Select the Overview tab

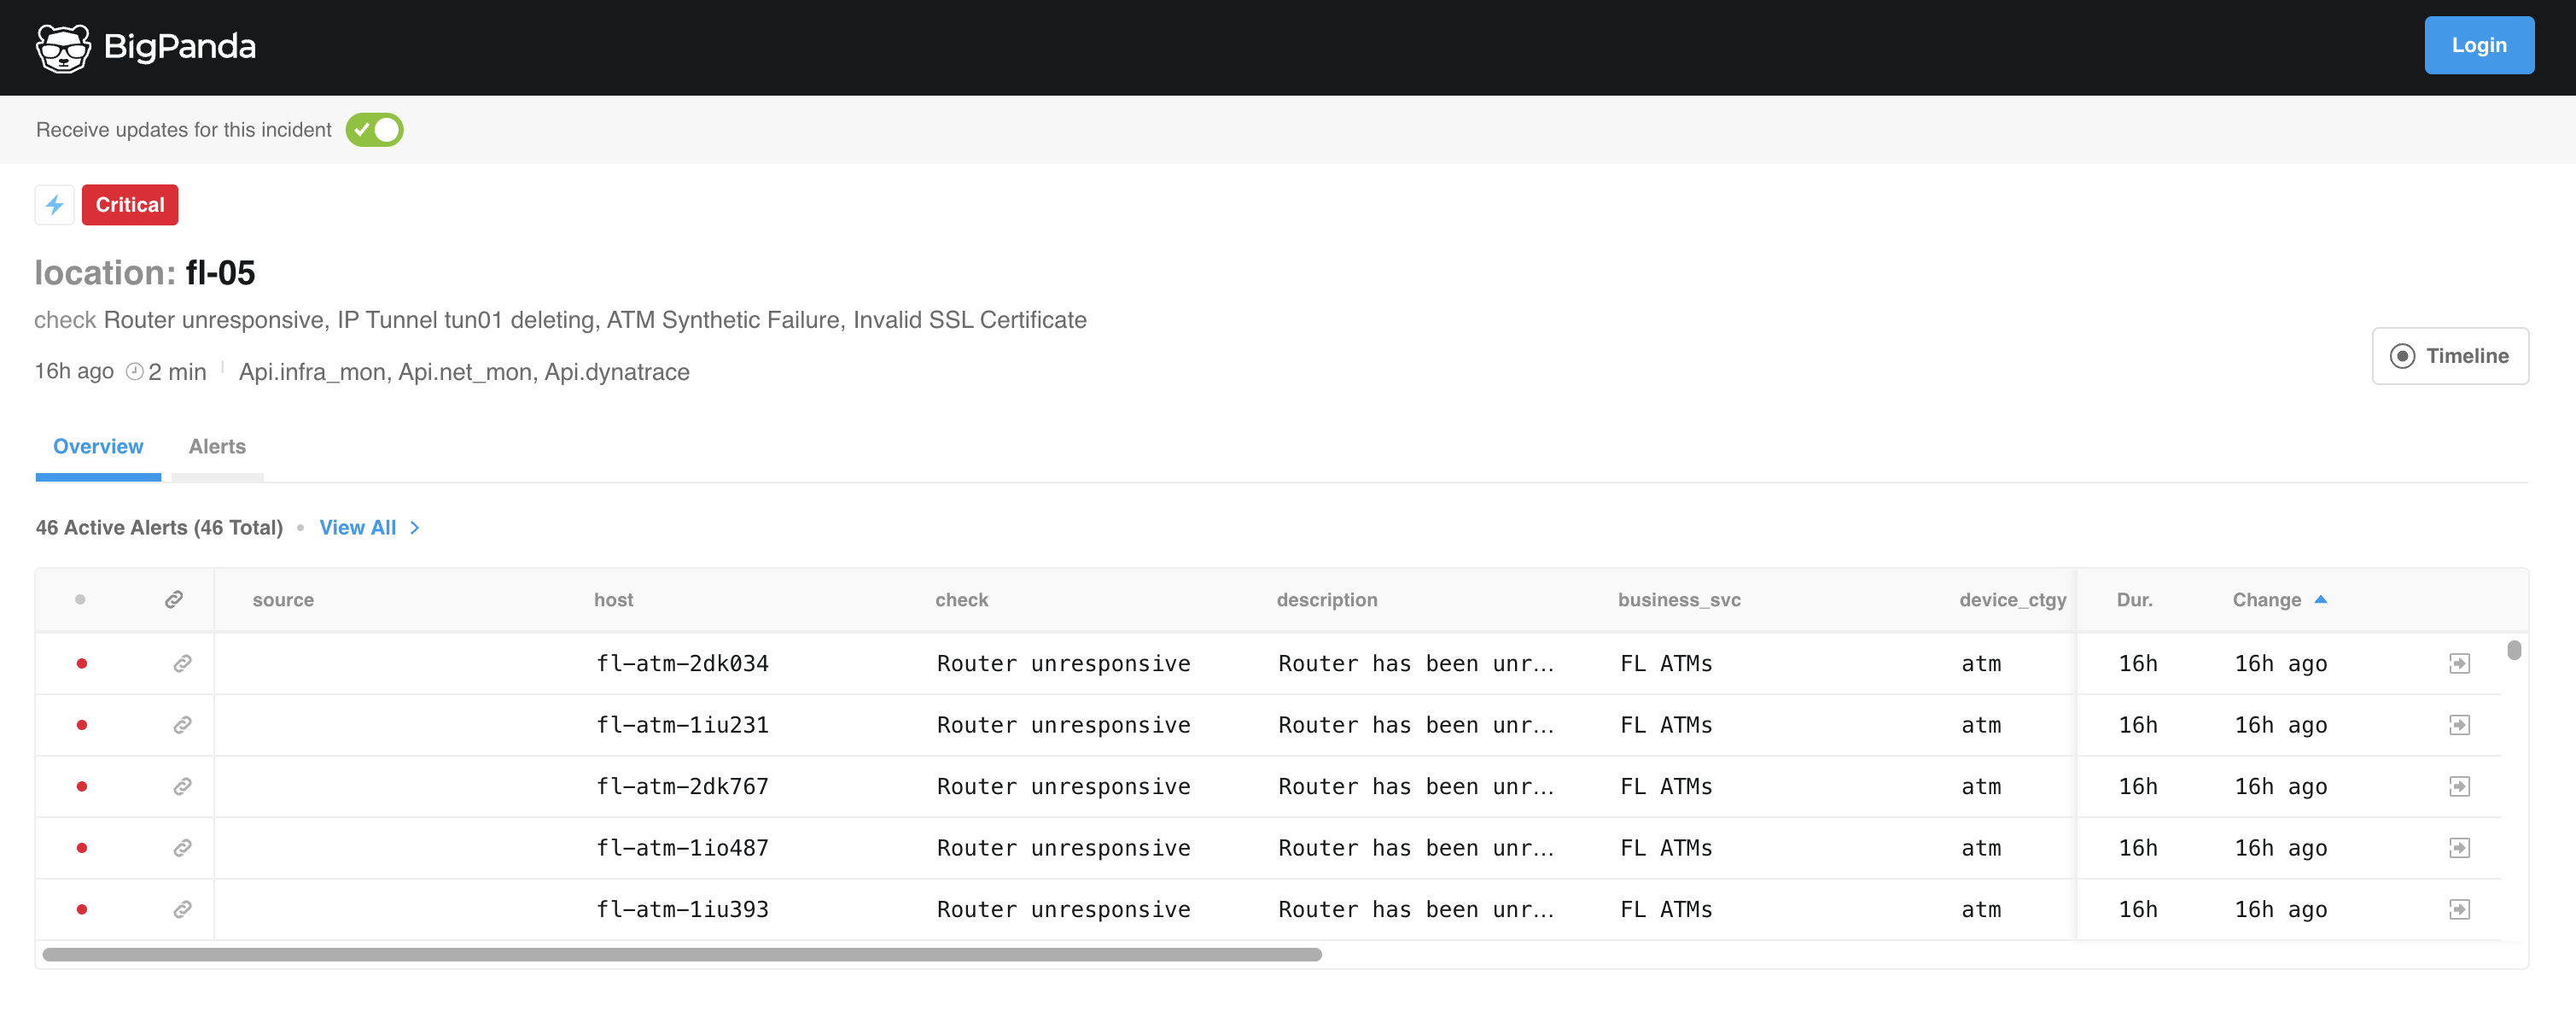point(97,446)
